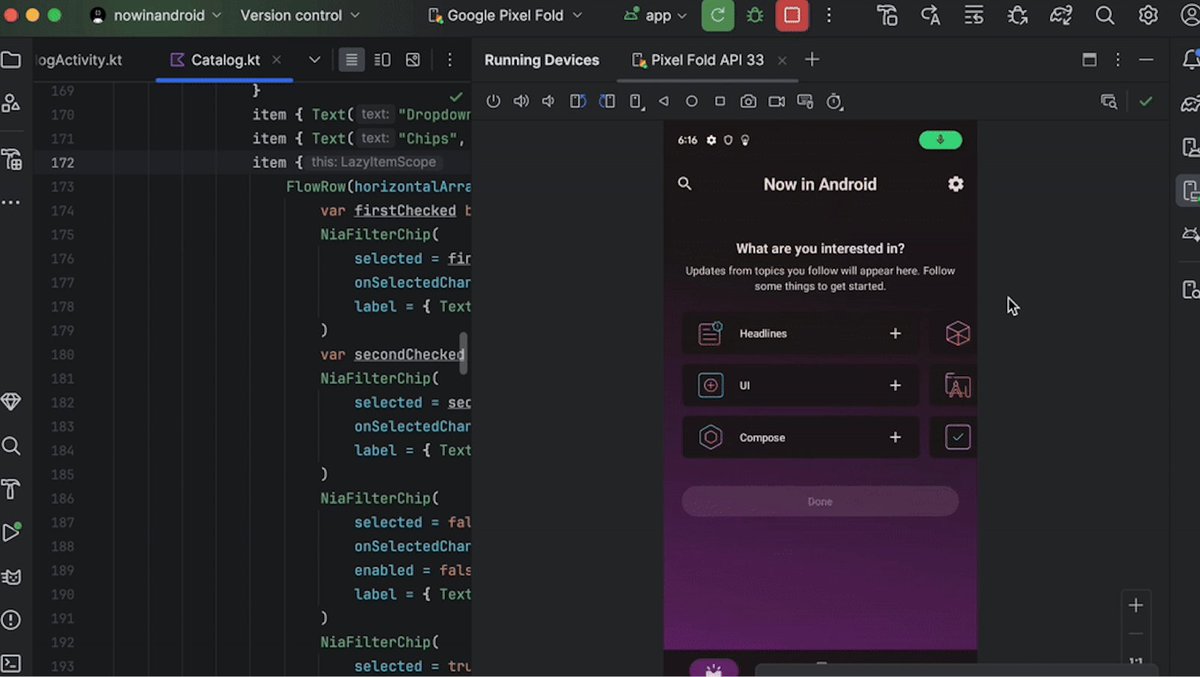Open the Run tool window icon in left sidebar
Image resolution: width=1200 pixels, height=677 pixels.
[11, 532]
